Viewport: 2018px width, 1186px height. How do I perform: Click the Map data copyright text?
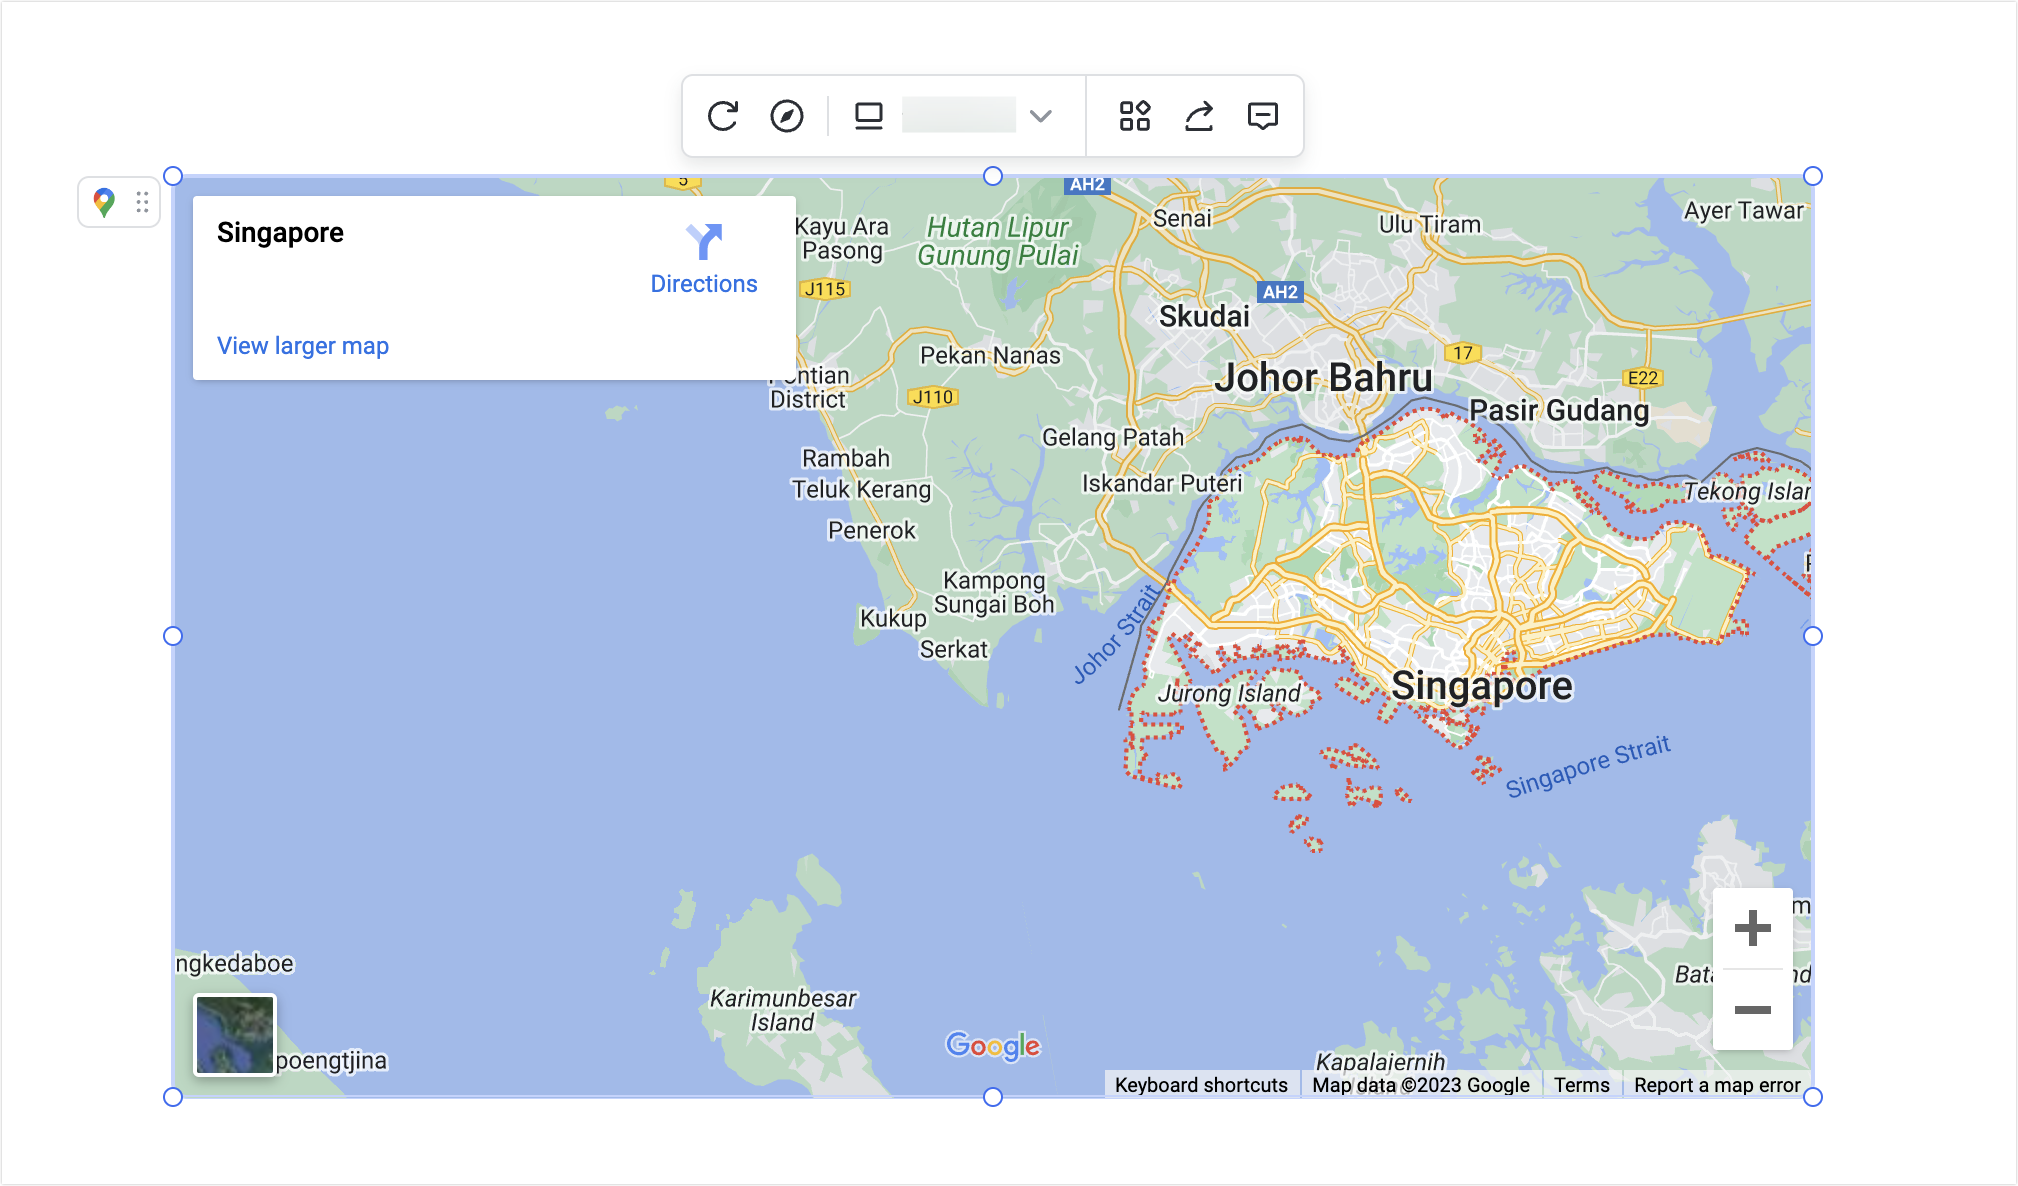click(x=1421, y=1084)
